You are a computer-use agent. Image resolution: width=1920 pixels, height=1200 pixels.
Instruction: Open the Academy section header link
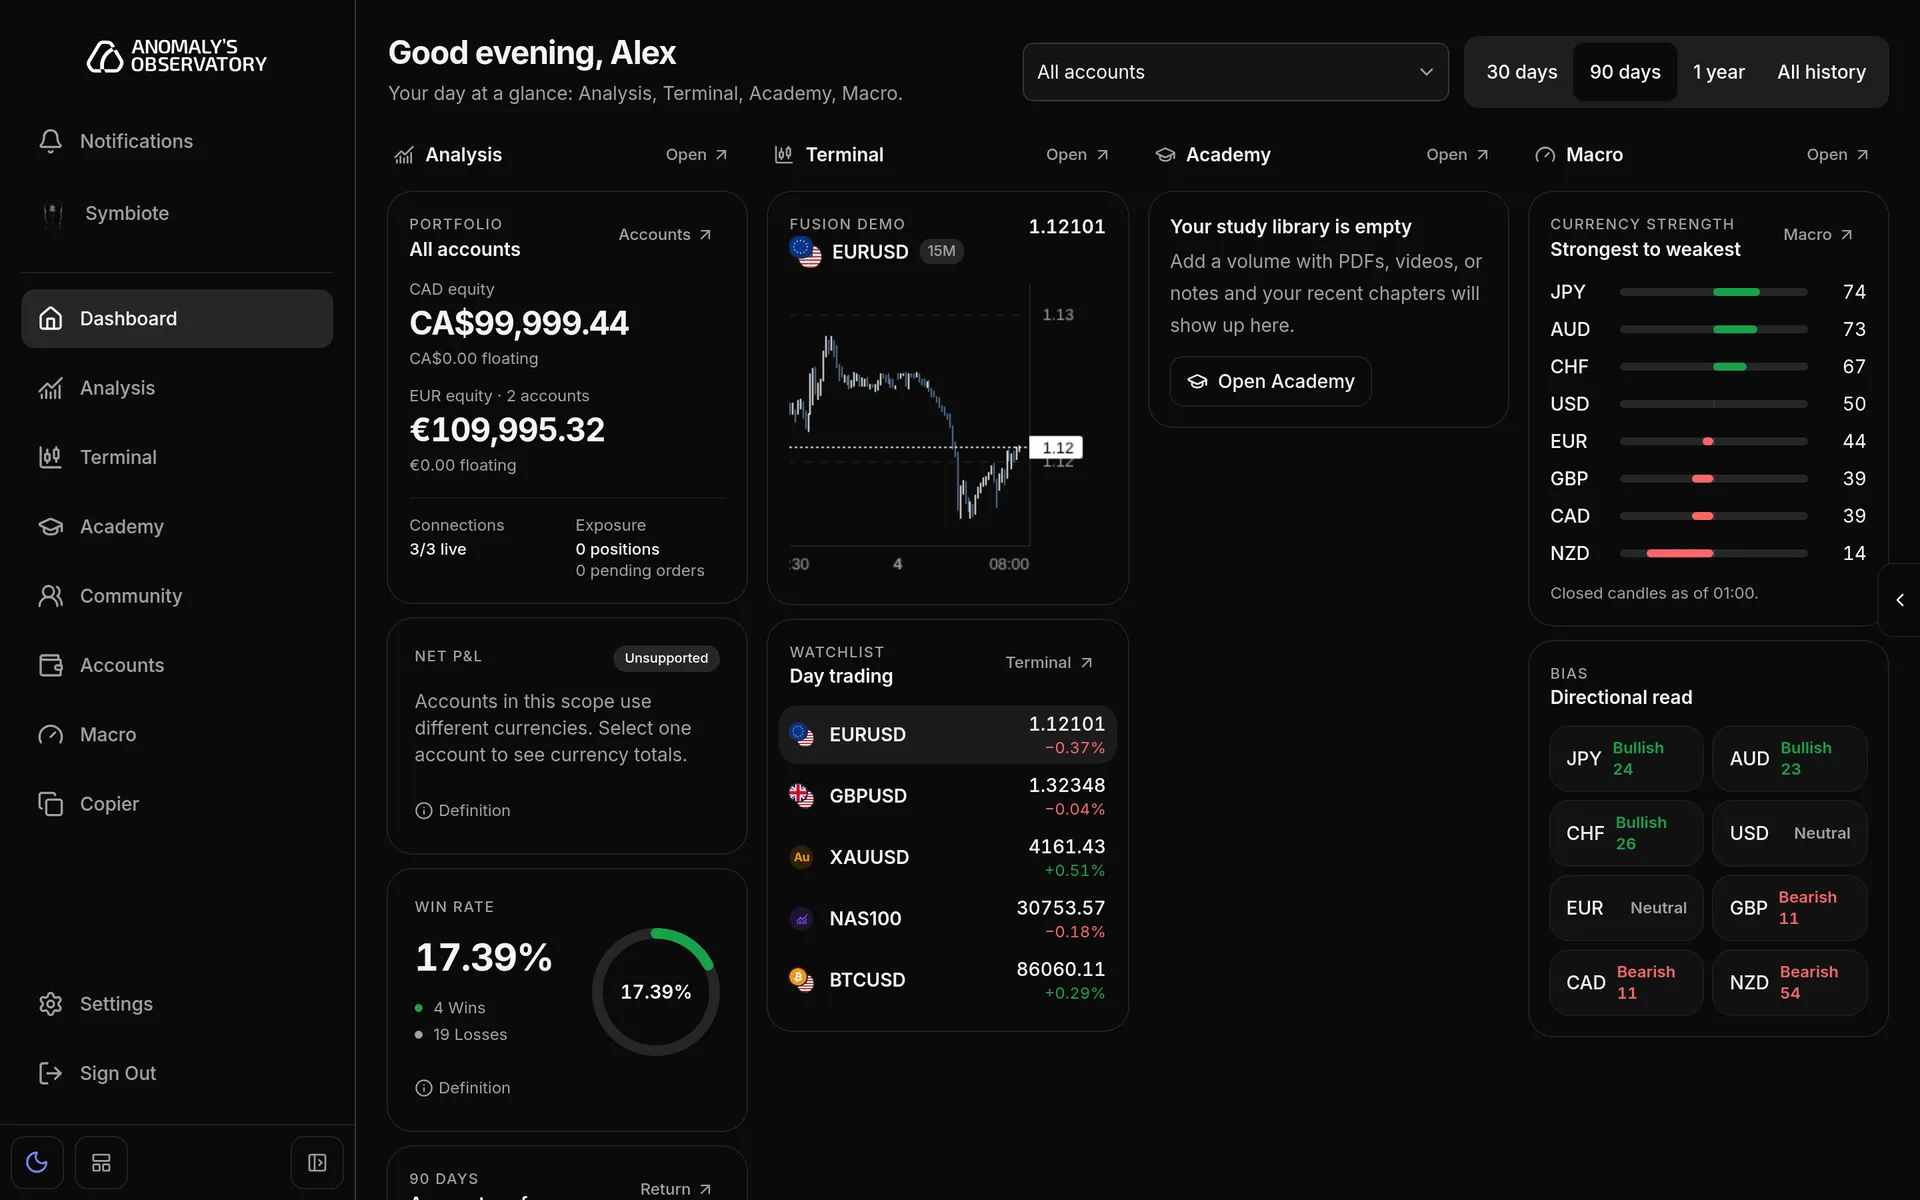1457,155
